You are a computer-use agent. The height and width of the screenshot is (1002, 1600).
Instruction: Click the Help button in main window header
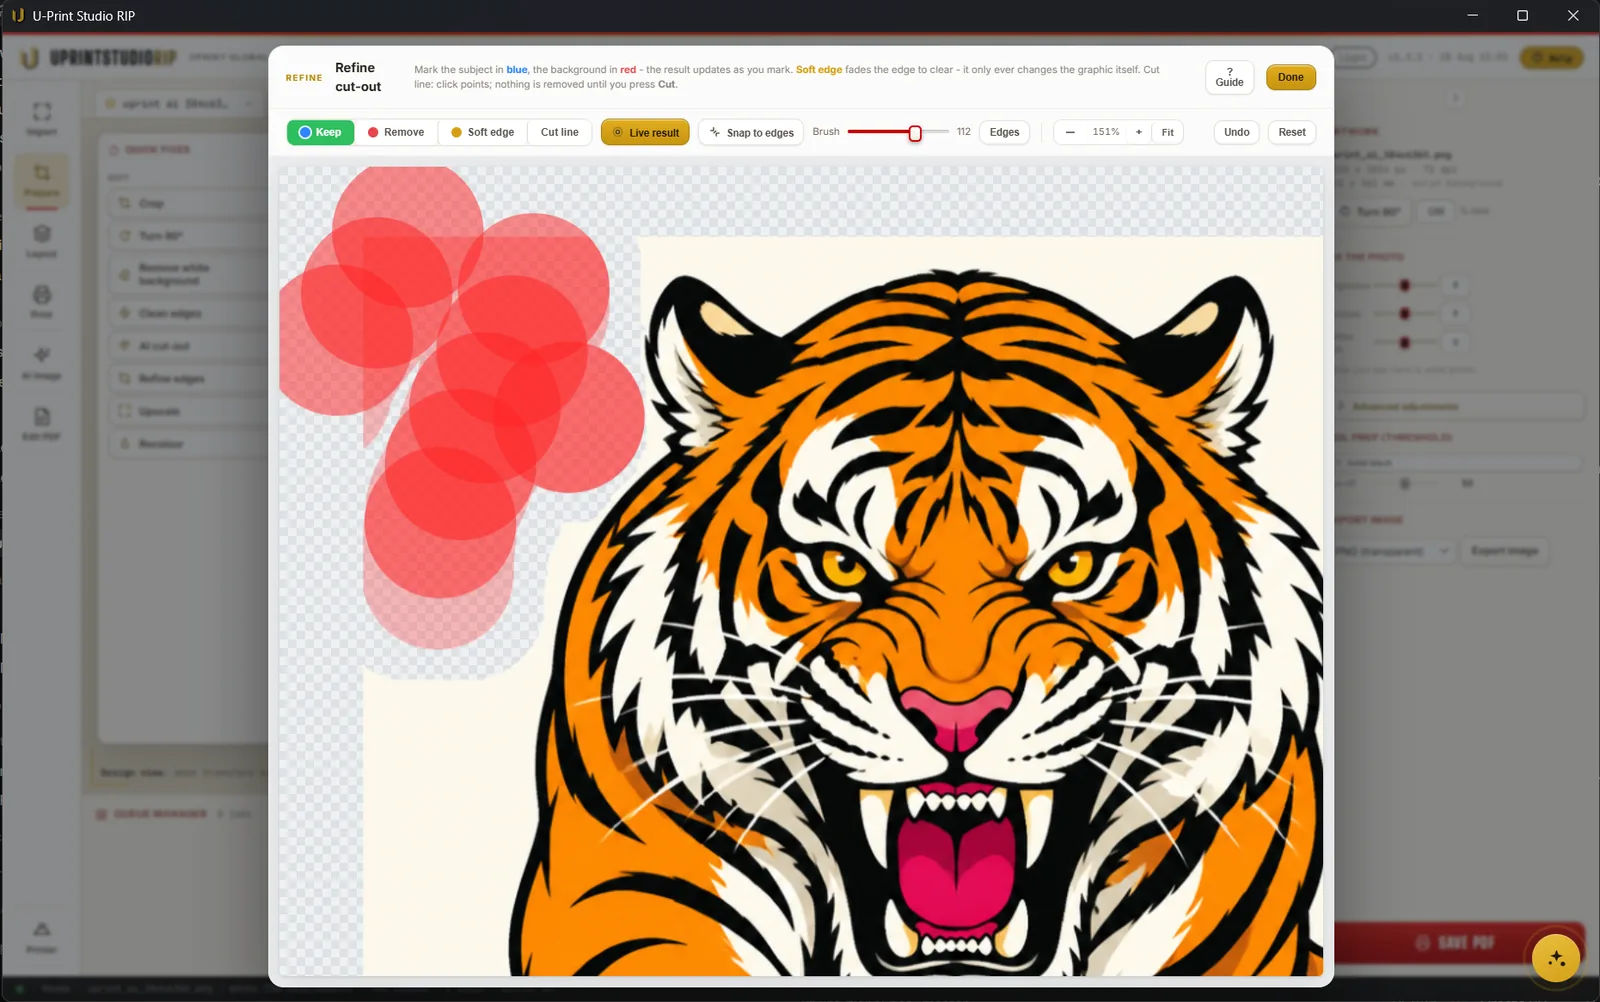click(x=1551, y=58)
